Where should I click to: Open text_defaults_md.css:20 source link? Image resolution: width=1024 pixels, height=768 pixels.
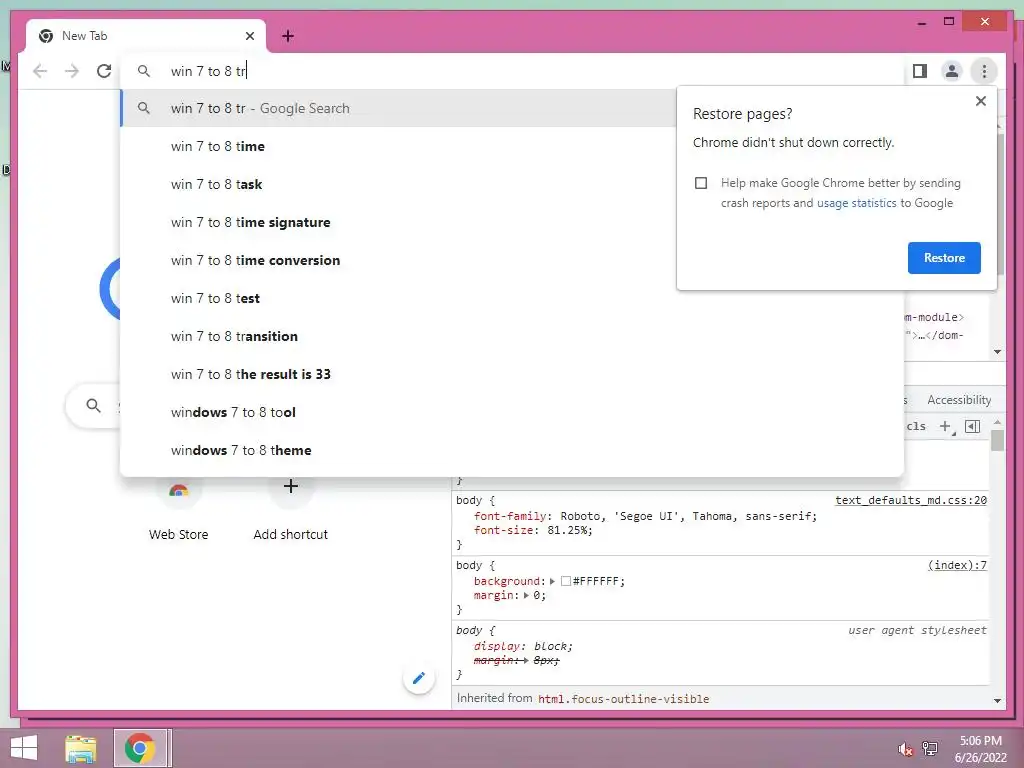point(911,500)
